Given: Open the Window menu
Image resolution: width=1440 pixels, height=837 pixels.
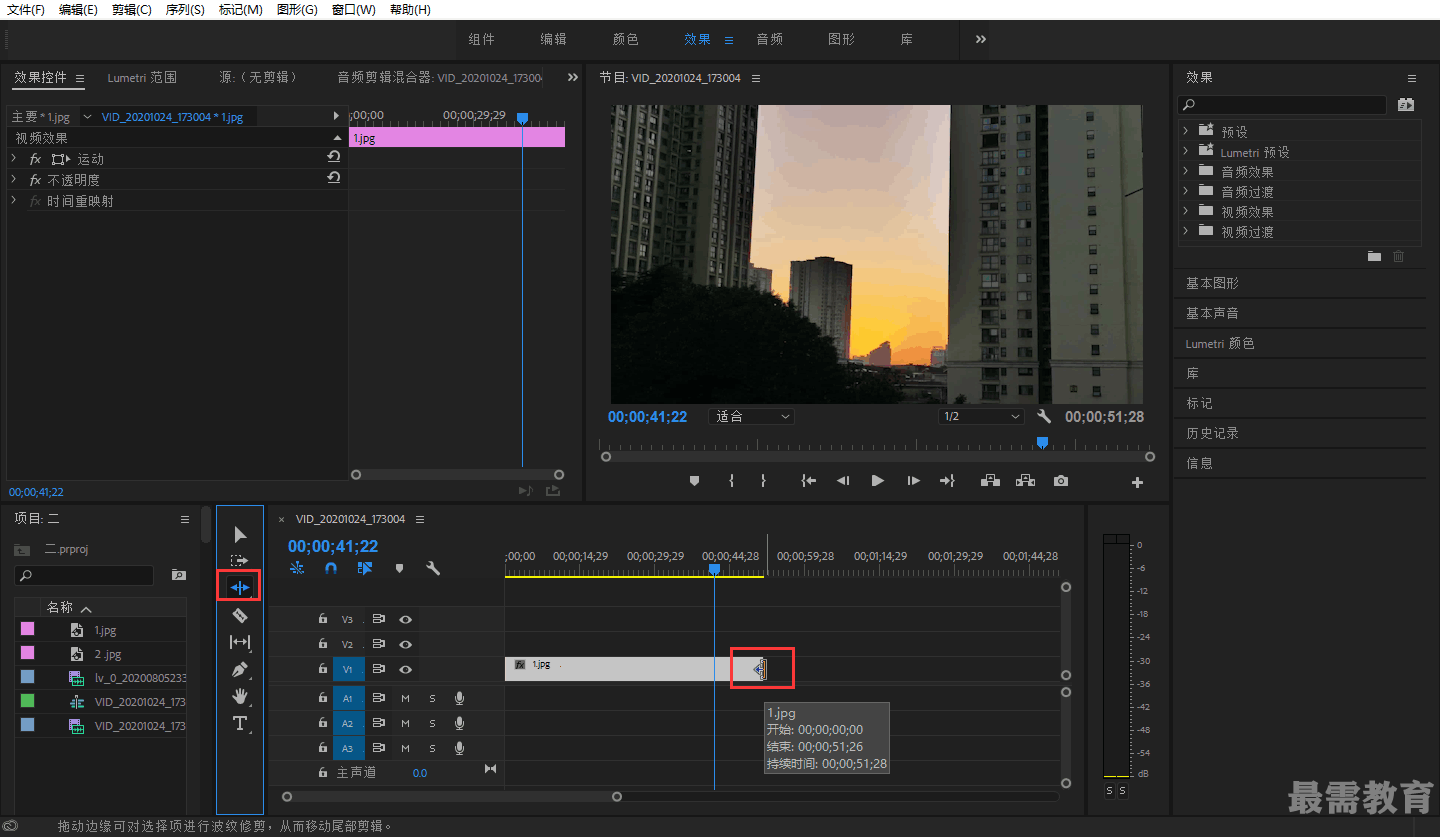Looking at the screenshot, I should pos(354,9).
